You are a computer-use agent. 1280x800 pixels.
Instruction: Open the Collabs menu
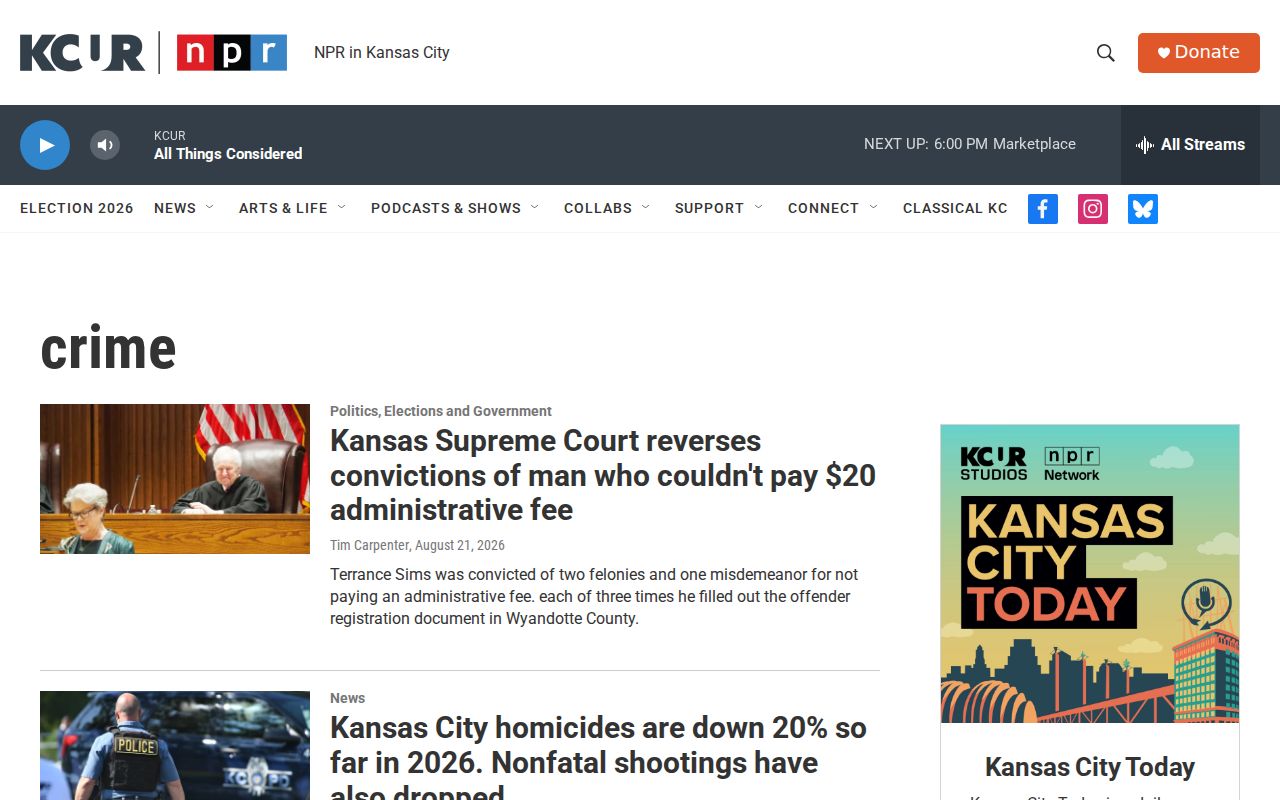598,208
